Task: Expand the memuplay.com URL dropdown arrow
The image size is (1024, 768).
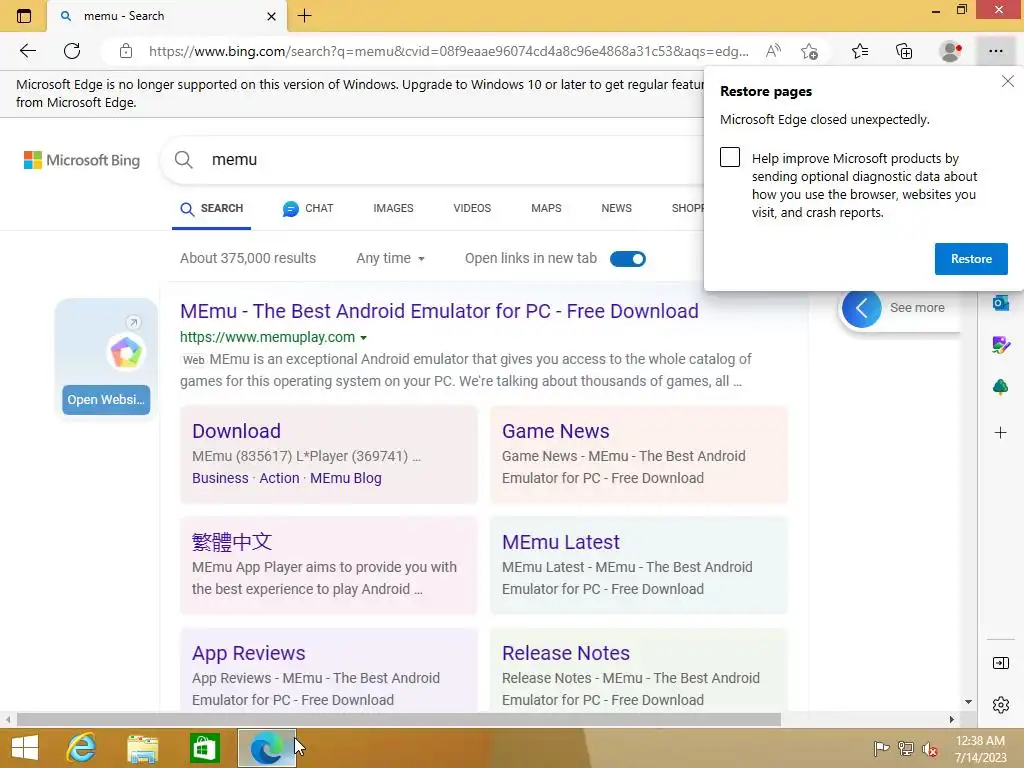Action: [x=364, y=338]
